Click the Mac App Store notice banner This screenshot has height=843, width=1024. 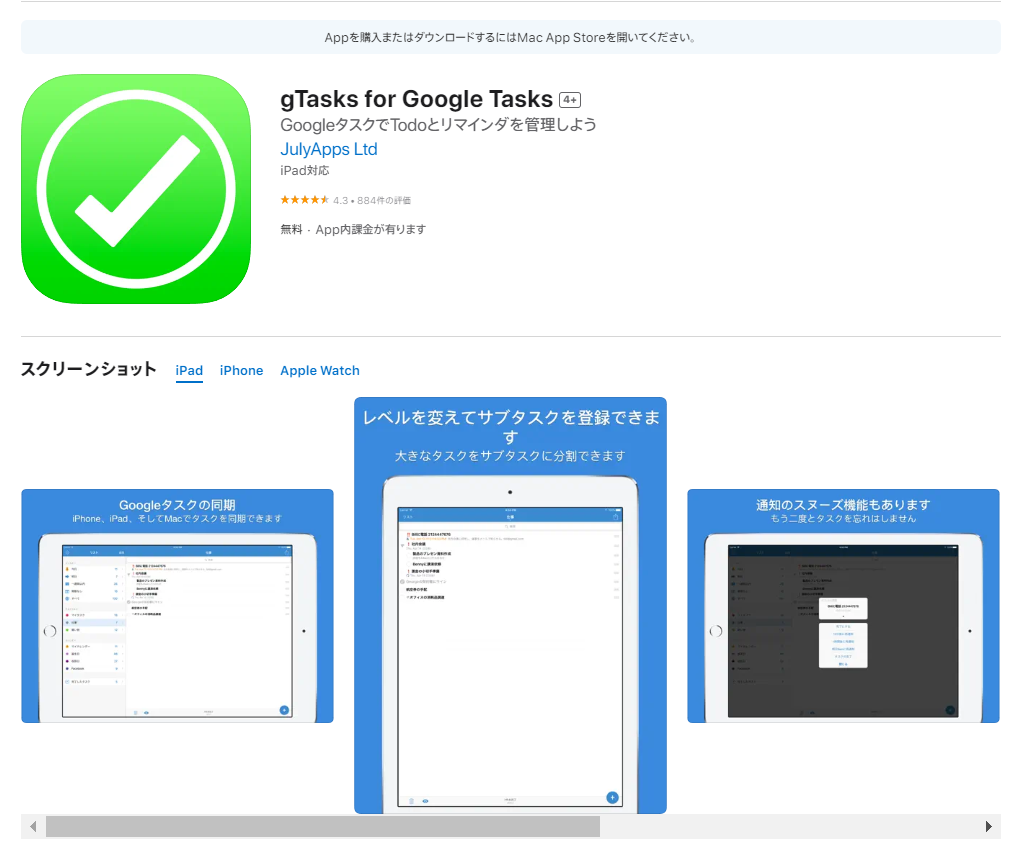coord(511,37)
